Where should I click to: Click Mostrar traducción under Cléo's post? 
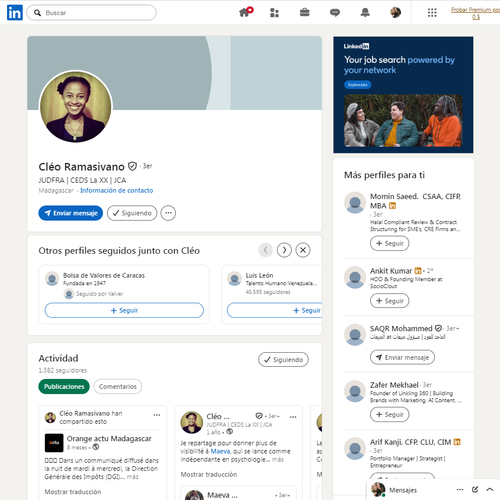click(209, 474)
